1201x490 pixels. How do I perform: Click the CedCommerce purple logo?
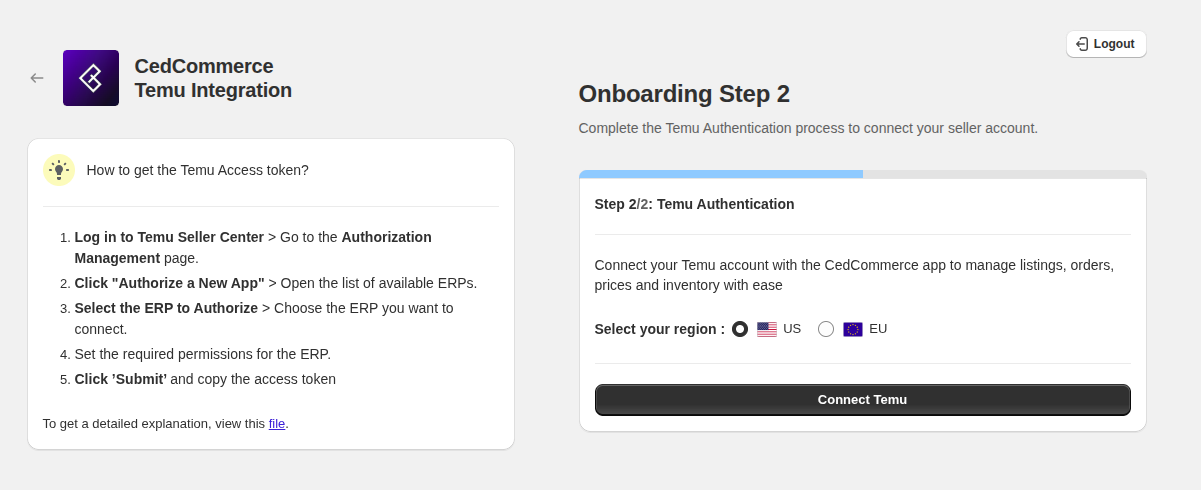coord(91,78)
